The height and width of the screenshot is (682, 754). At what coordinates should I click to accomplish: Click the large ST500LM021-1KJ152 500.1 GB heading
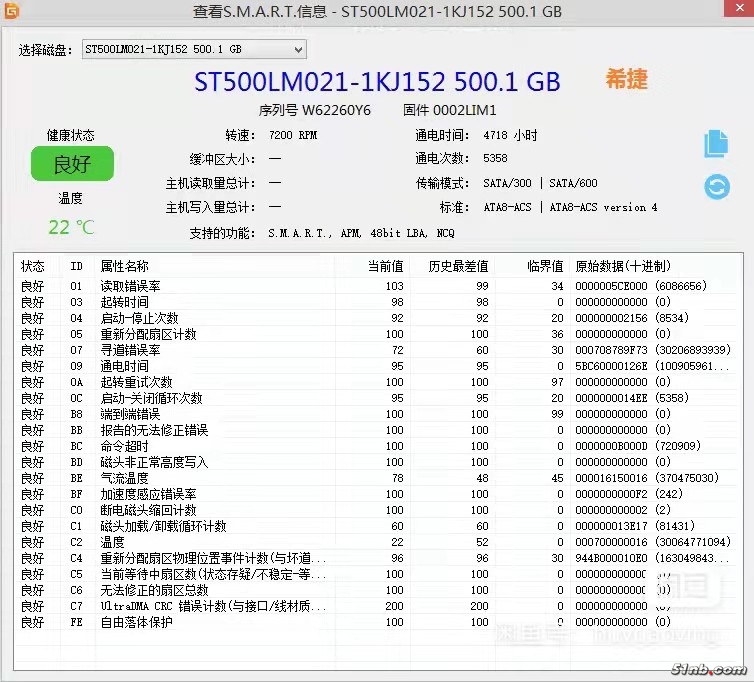[x=377, y=82]
